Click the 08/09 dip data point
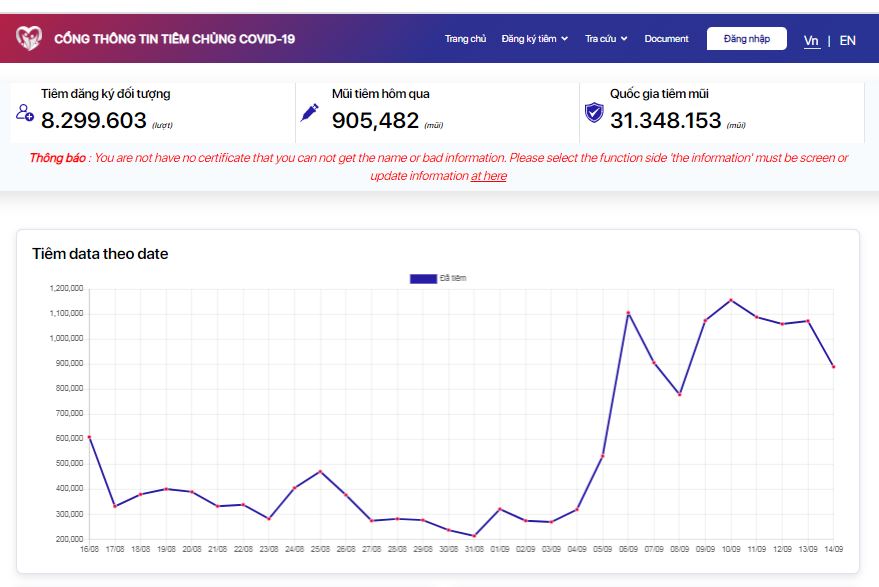879x587 pixels. 679,394
